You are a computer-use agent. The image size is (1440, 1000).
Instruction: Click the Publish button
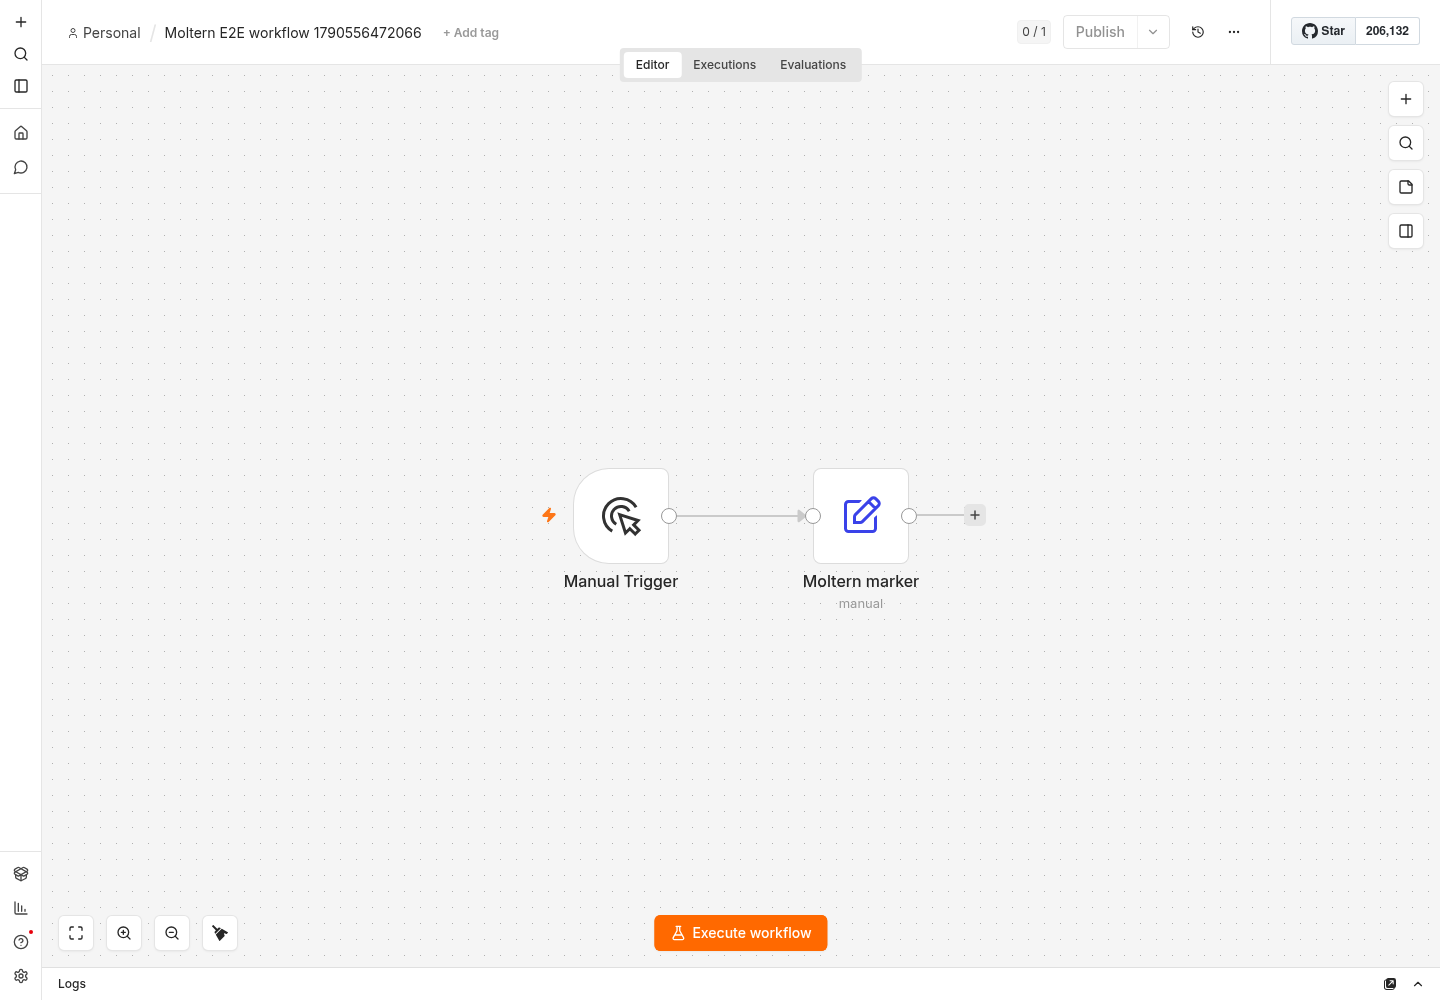pos(1100,32)
